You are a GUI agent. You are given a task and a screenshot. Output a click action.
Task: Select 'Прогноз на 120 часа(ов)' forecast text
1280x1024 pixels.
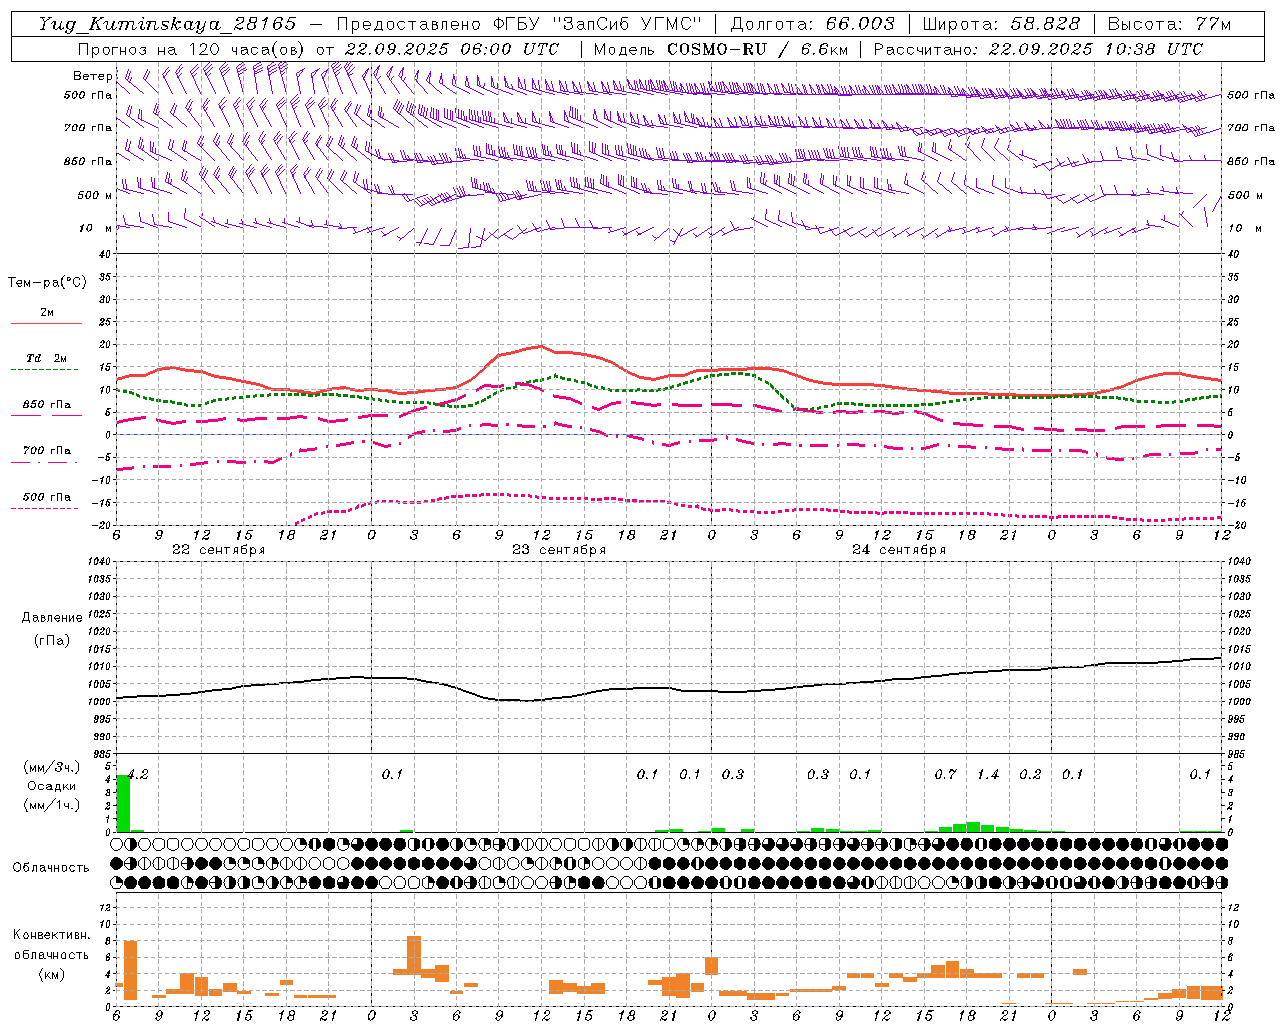point(192,49)
